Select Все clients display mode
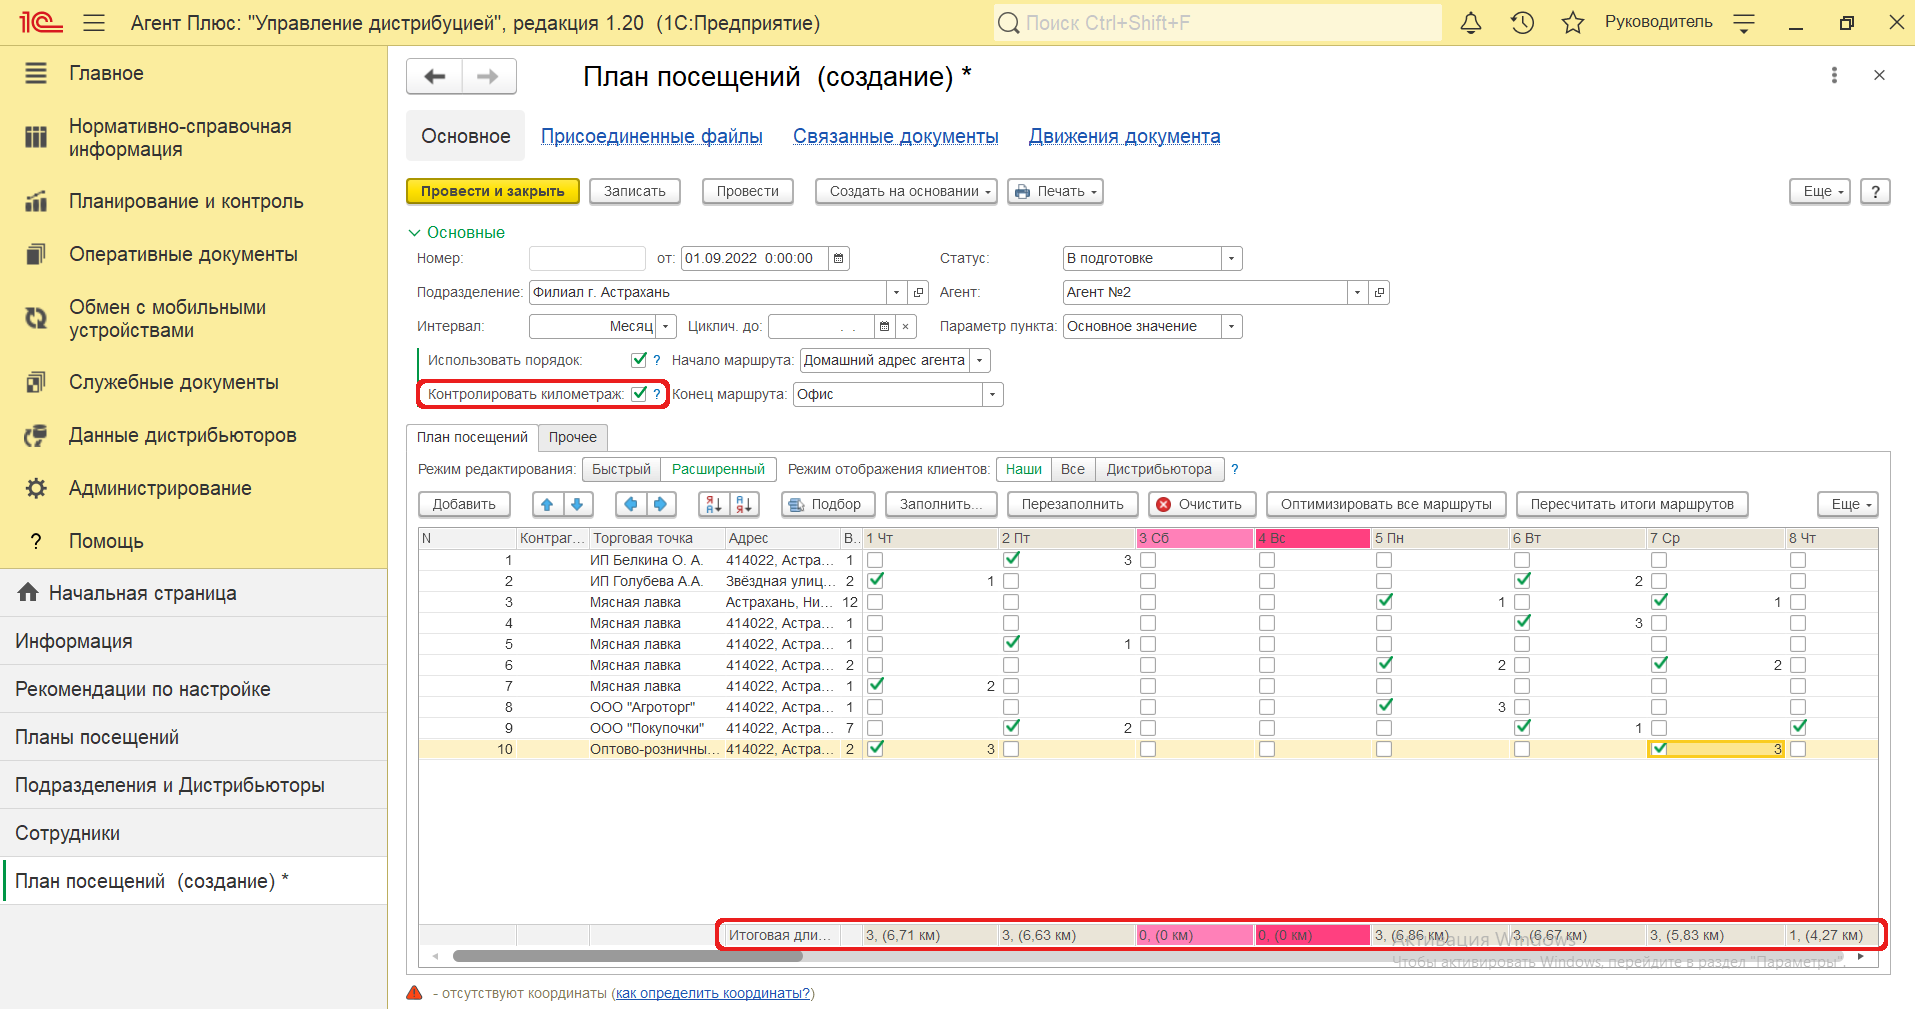The width and height of the screenshot is (1915, 1009). [1073, 469]
